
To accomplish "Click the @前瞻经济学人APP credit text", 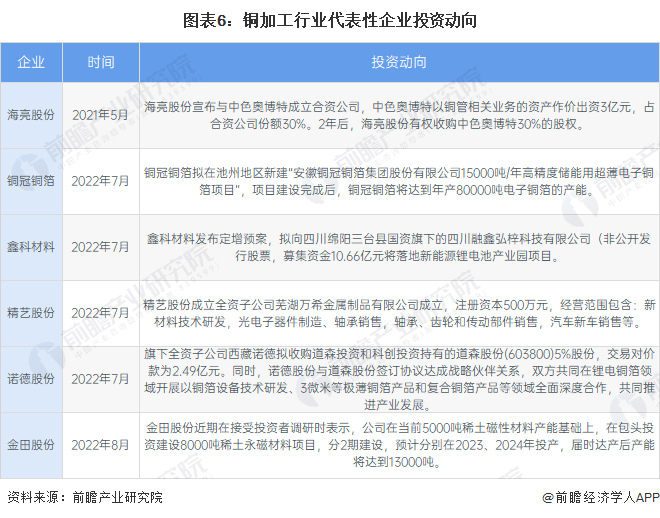I will click(601, 497).
